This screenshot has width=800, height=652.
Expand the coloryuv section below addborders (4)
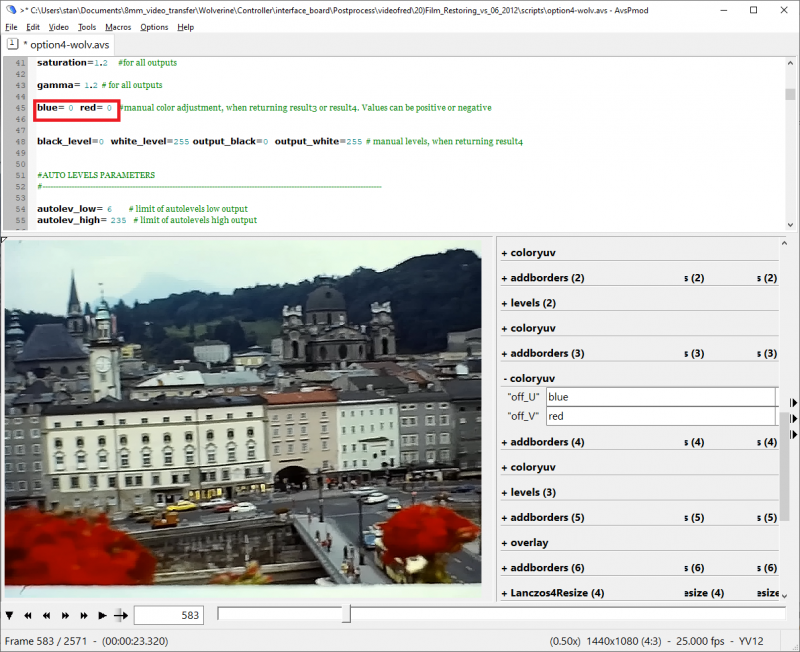click(528, 467)
